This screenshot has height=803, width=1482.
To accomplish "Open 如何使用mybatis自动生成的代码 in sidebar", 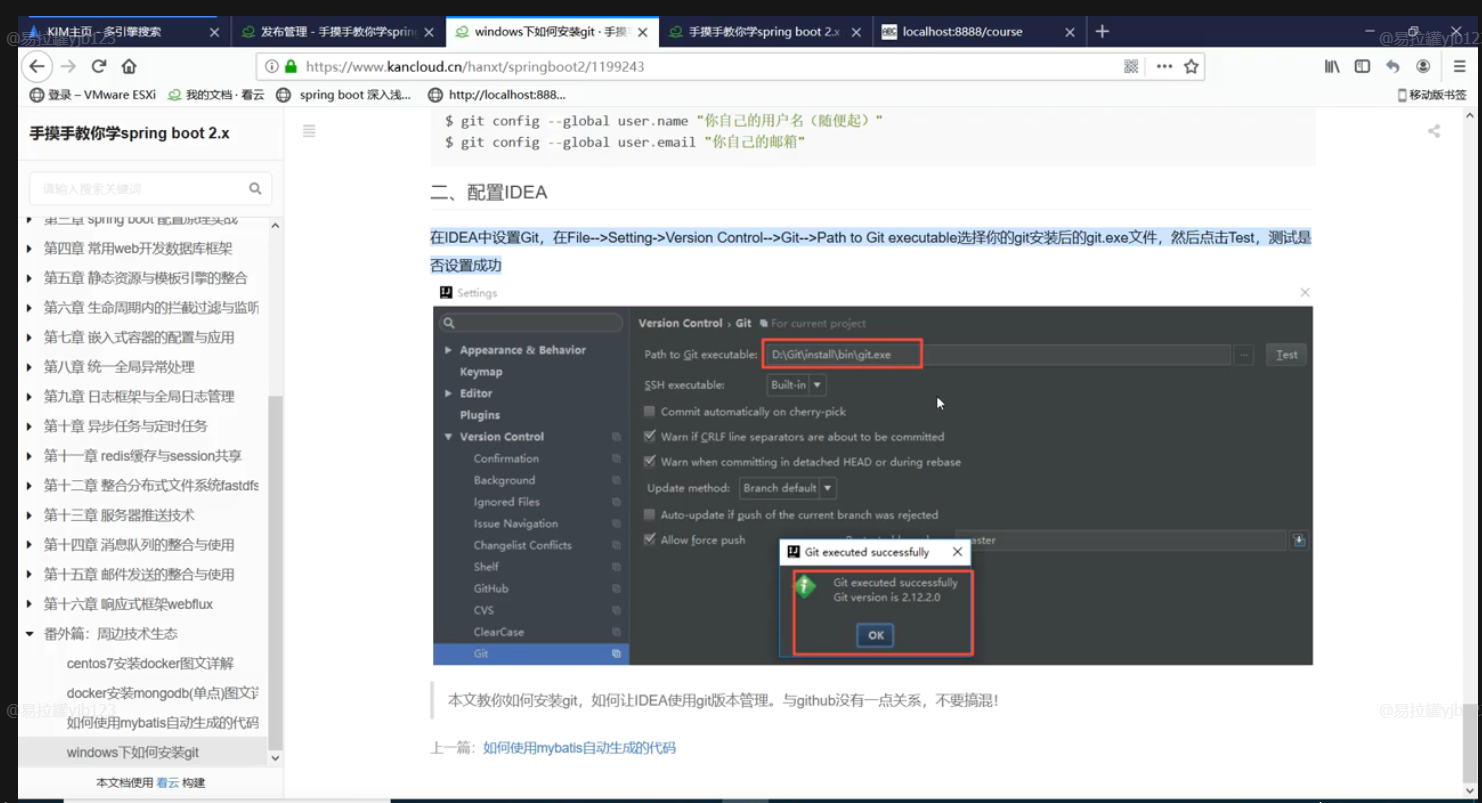I will coord(163,722).
